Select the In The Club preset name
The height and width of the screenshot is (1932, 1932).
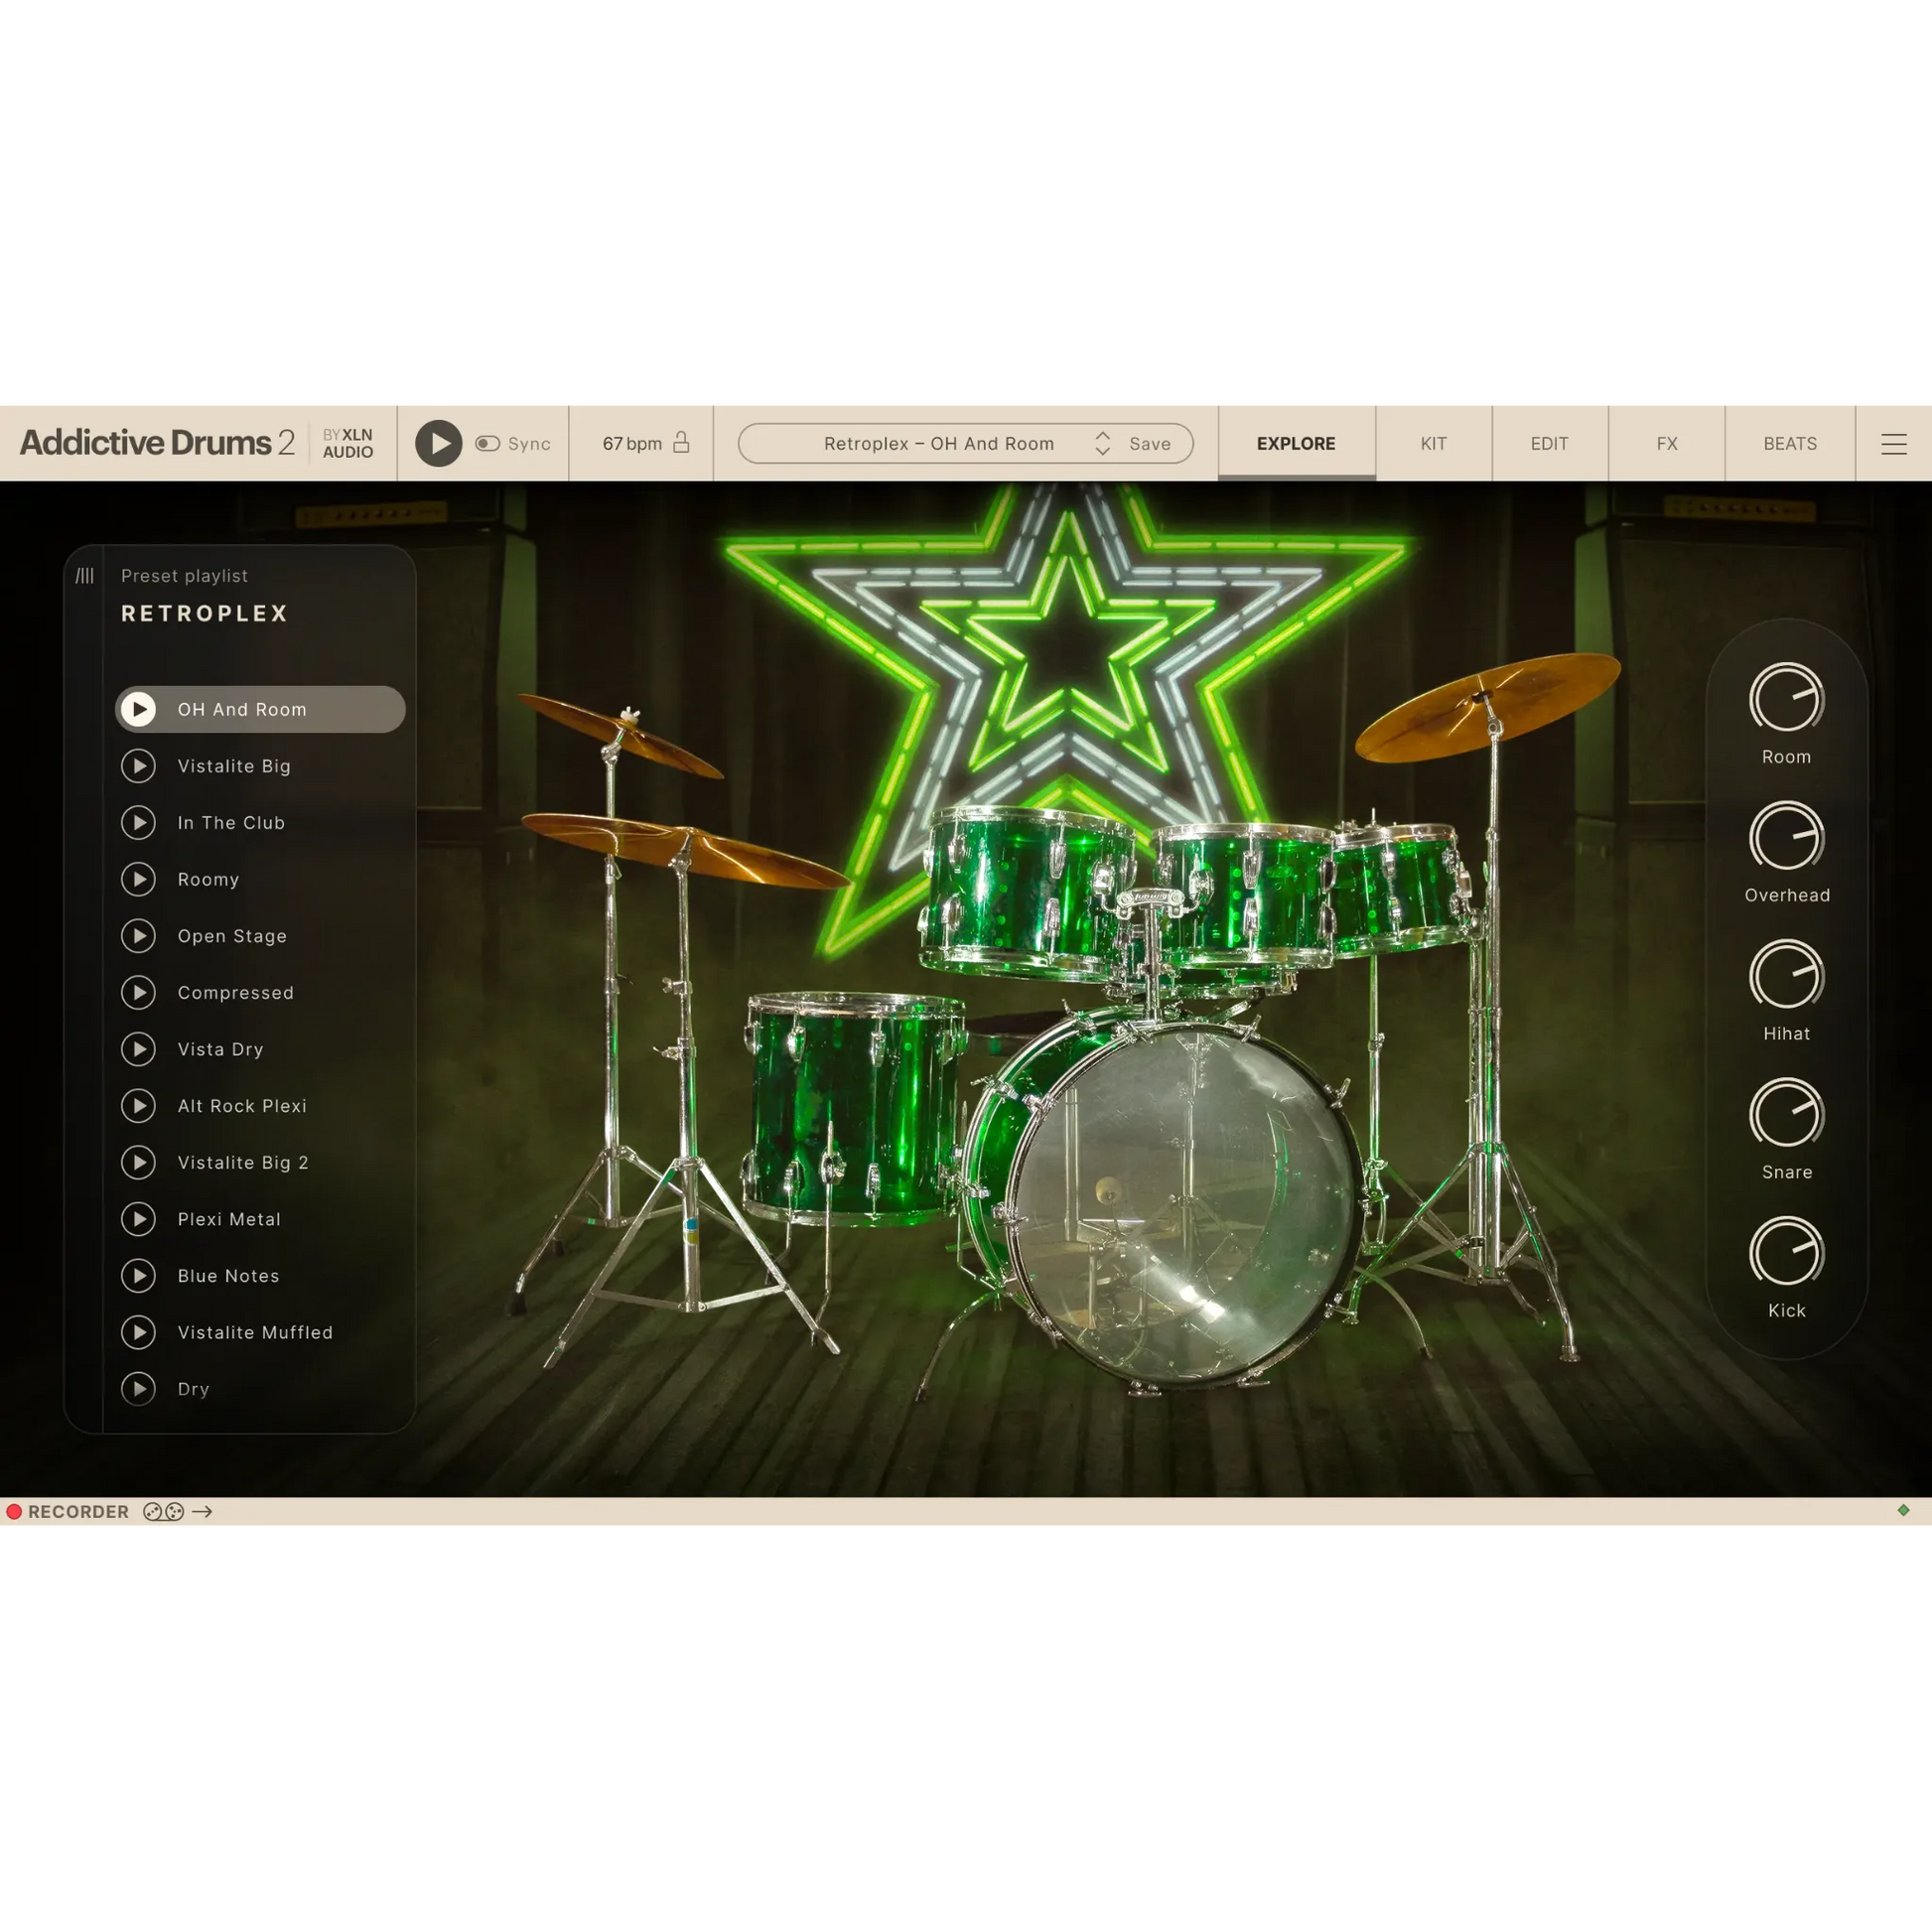pyautogui.click(x=231, y=822)
